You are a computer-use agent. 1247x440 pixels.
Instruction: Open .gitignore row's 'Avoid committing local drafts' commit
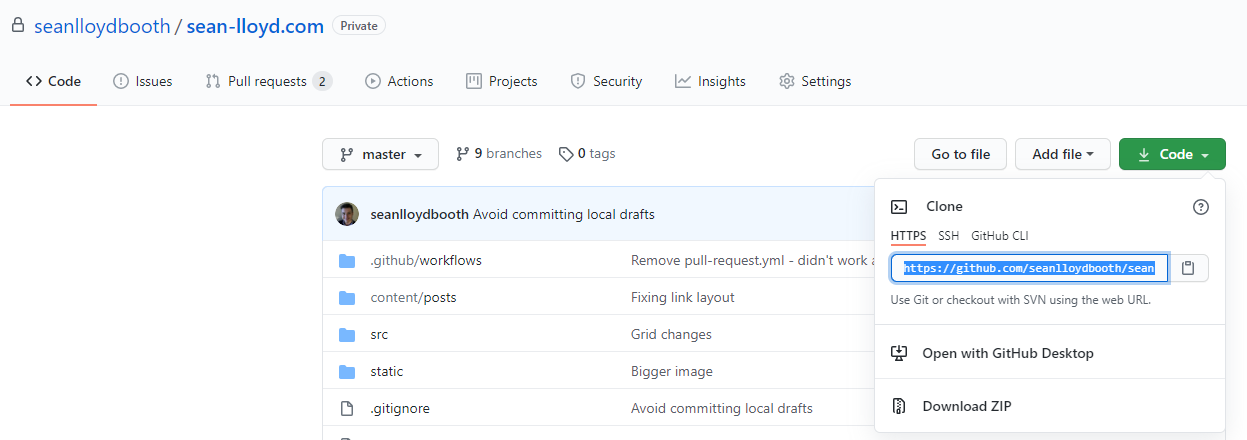[x=722, y=408]
